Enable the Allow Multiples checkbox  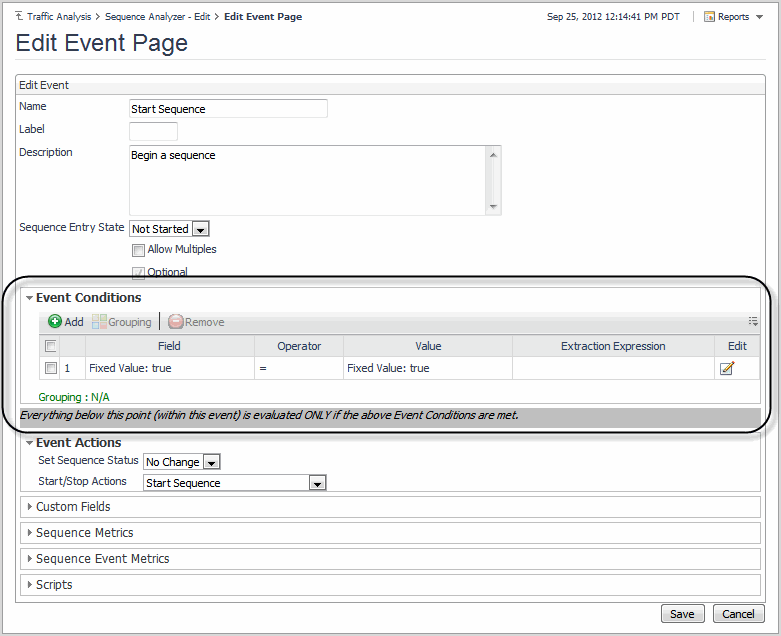(138, 250)
